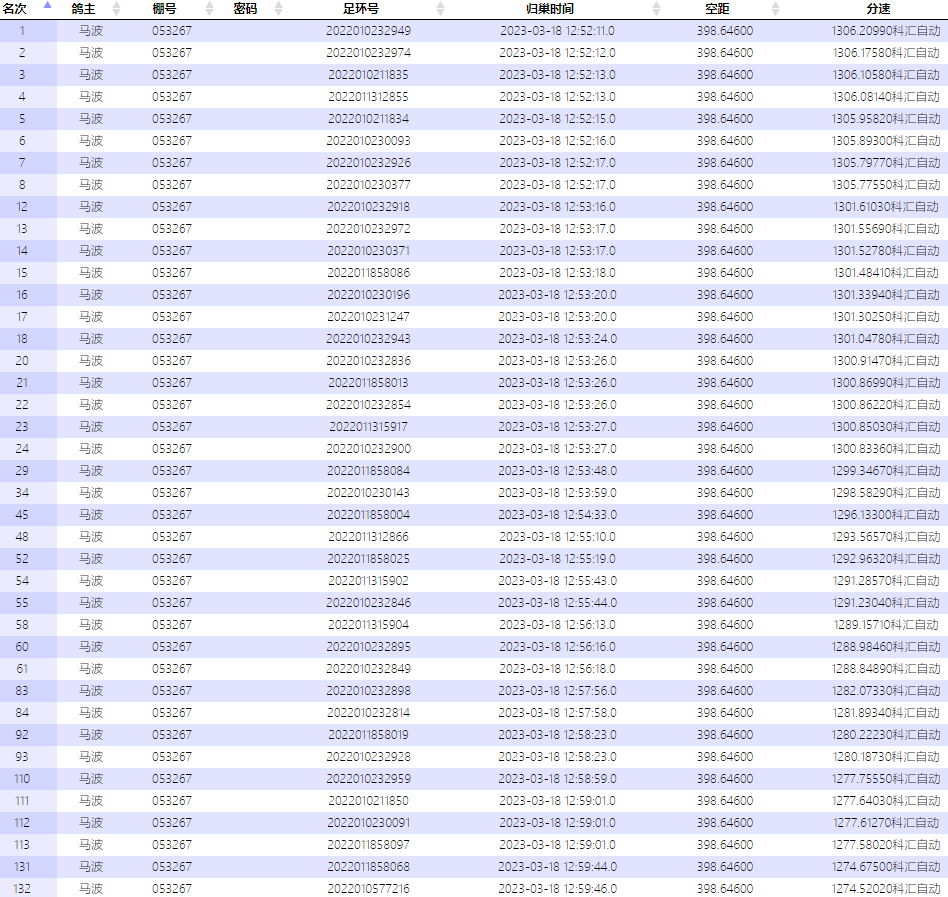Click 053267 in rank 45 row
This screenshot has width=948, height=897.
pyautogui.click(x=172, y=515)
